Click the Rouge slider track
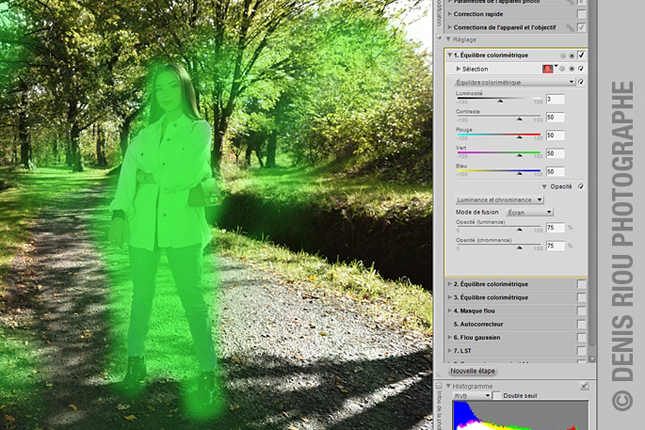 [500, 134]
